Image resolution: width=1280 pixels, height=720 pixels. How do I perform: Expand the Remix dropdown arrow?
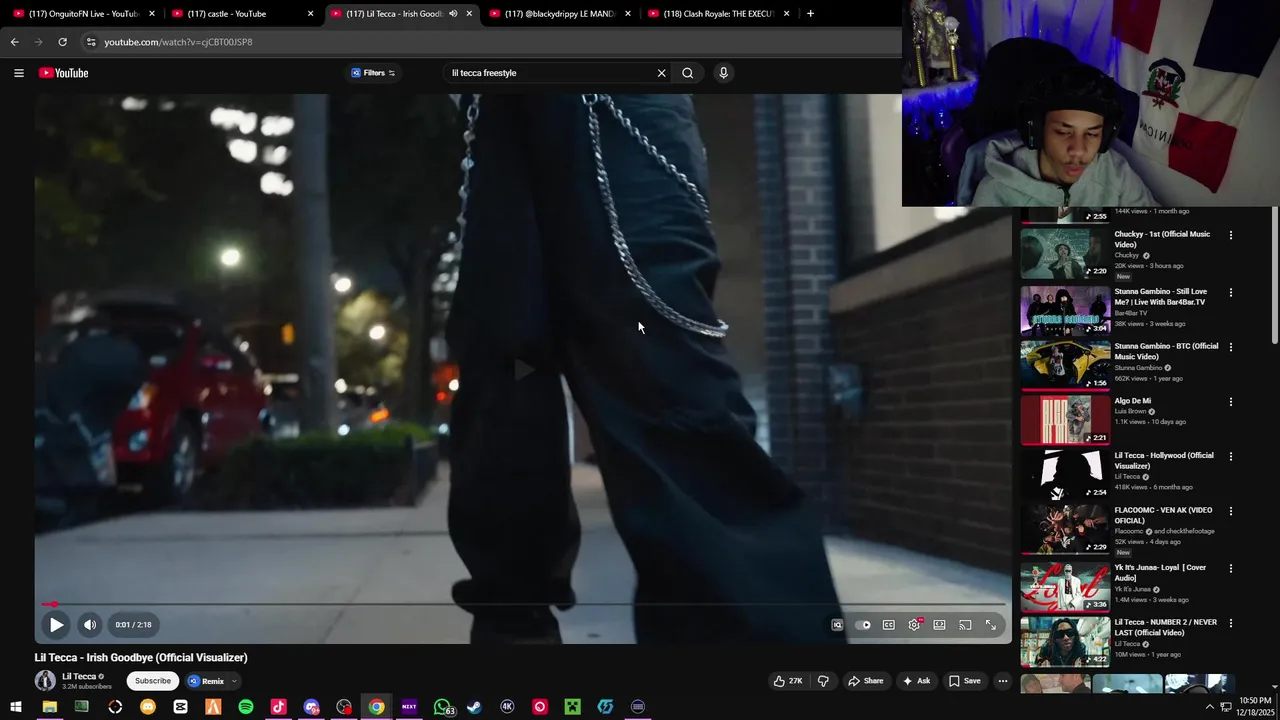pyautogui.click(x=234, y=681)
